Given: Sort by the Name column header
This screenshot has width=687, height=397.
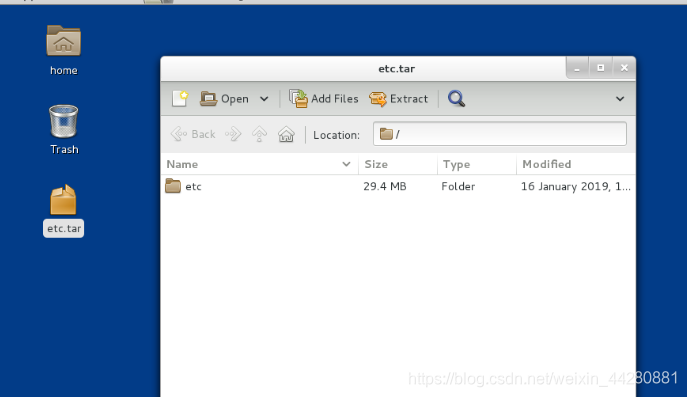Looking at the screenshot, I should click(259, 164).
